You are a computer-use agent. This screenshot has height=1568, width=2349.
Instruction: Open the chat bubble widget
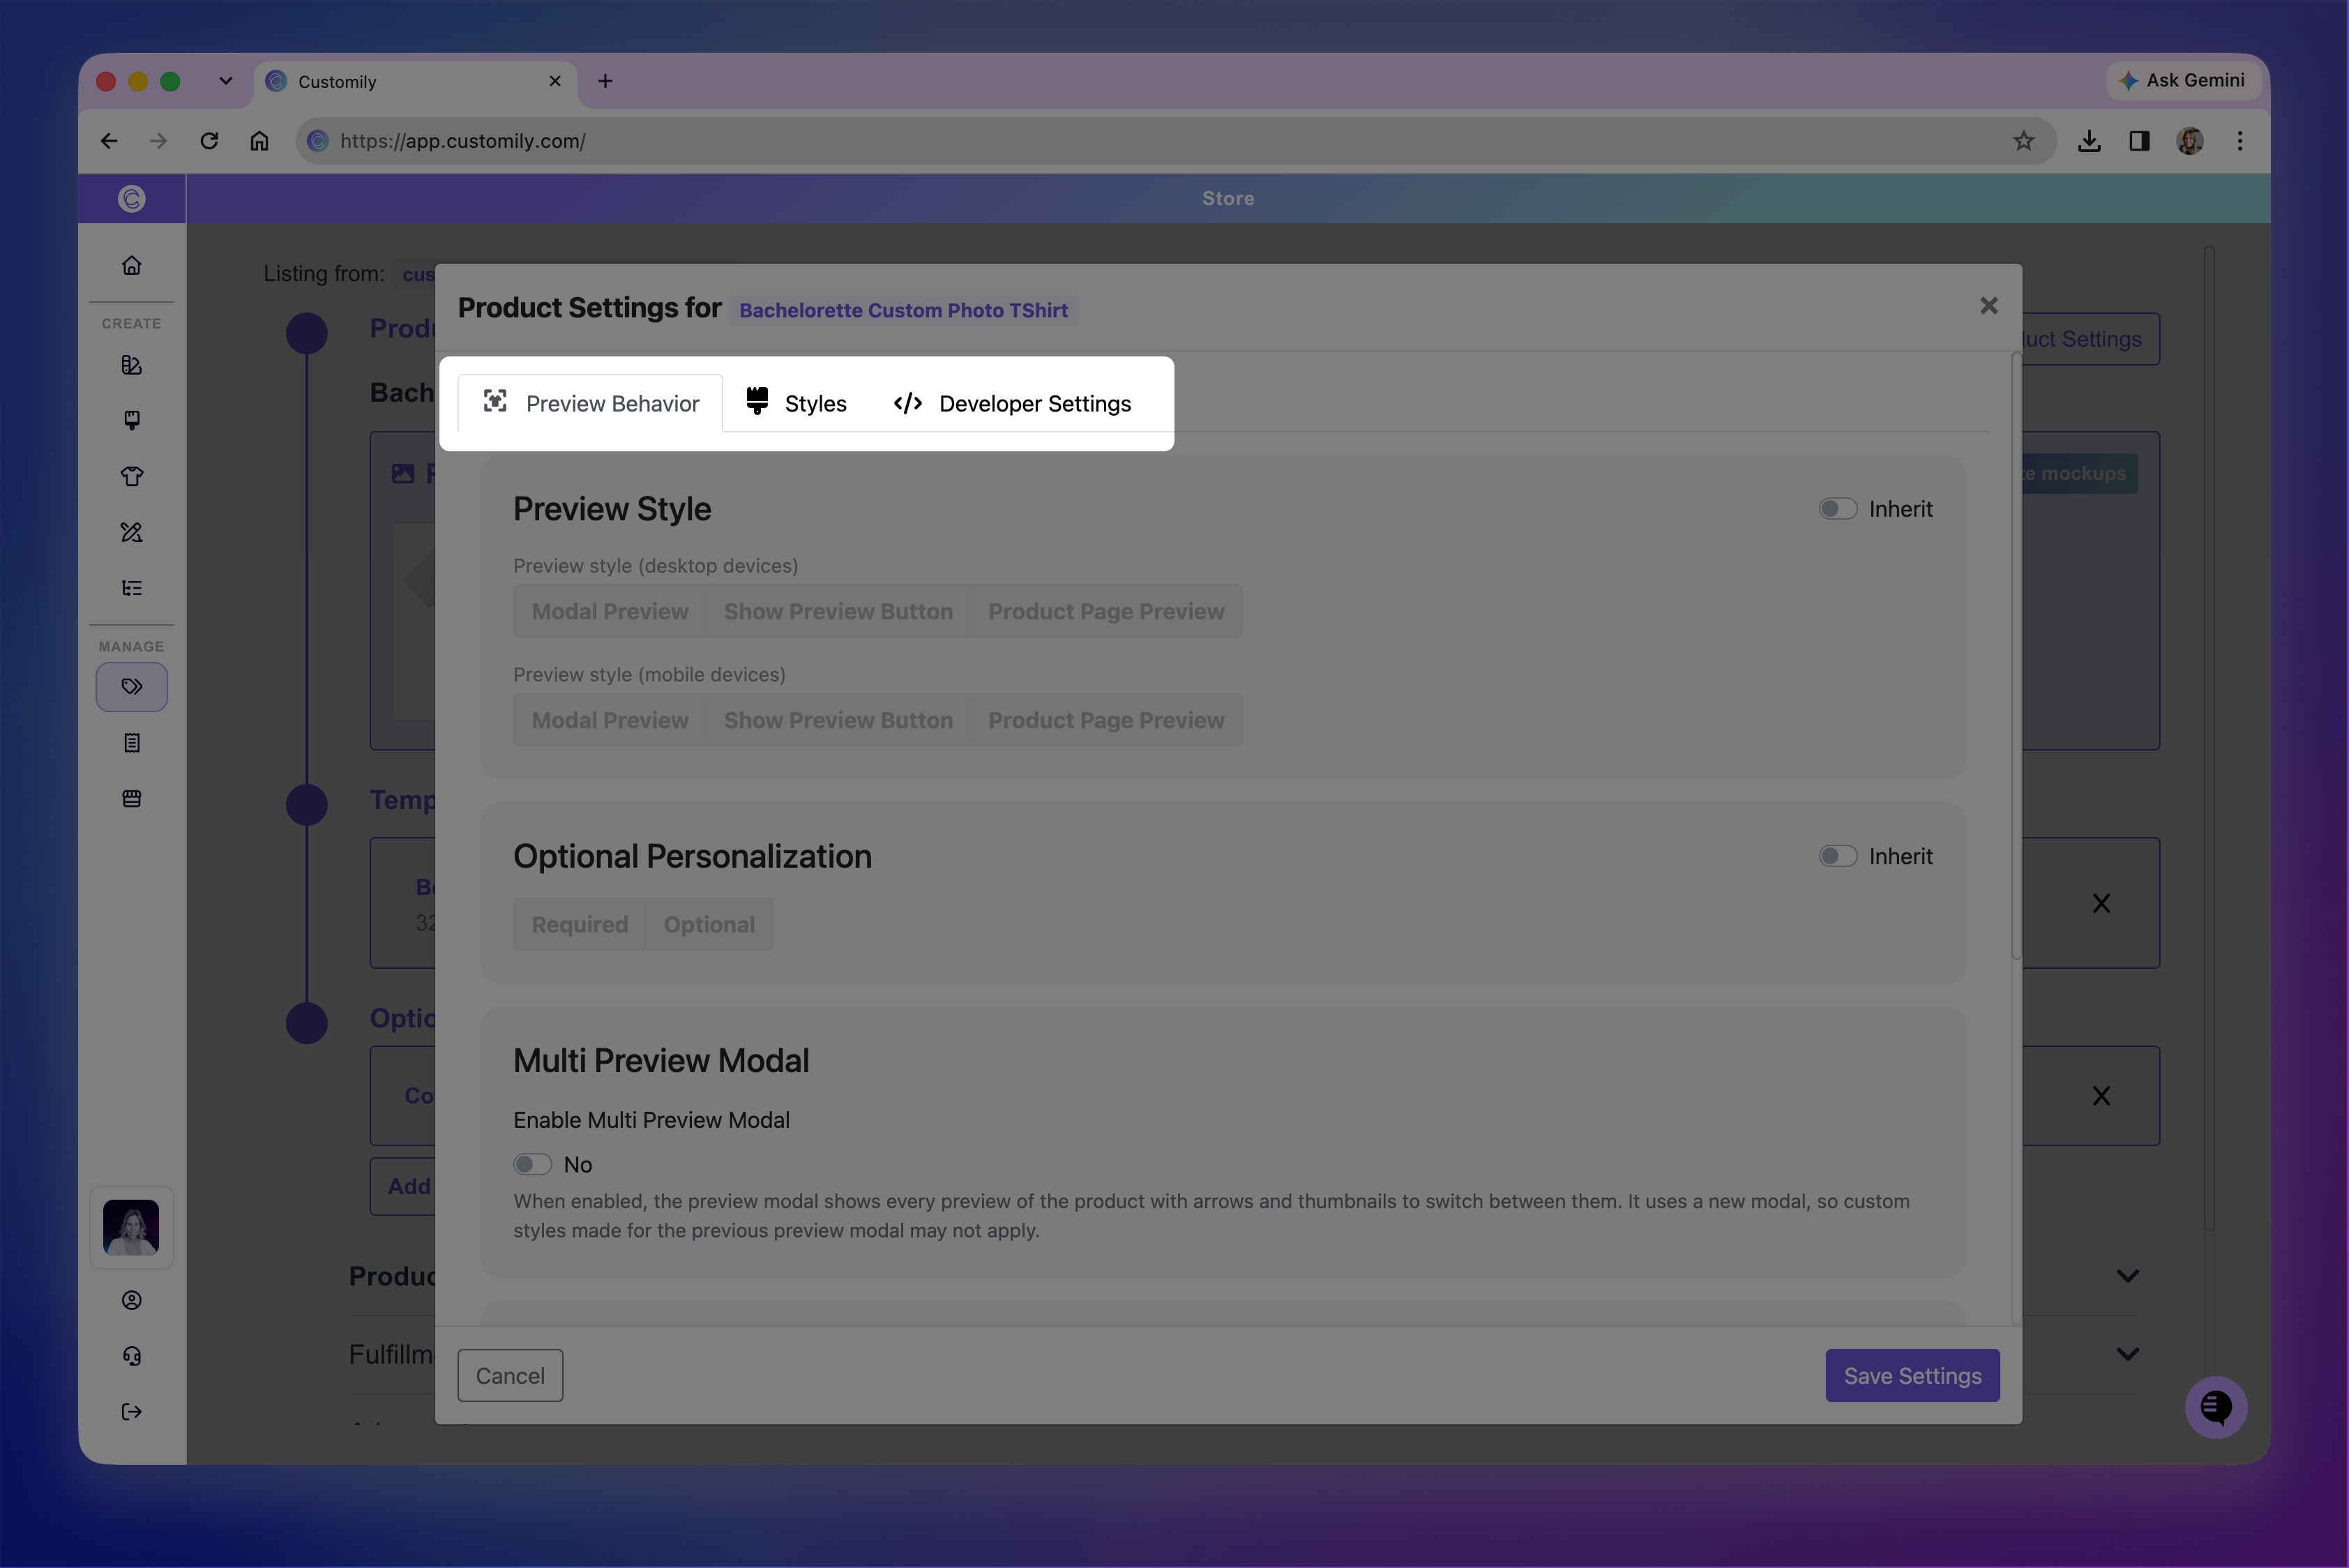pyautogui.click(x=2216, y=1407)
